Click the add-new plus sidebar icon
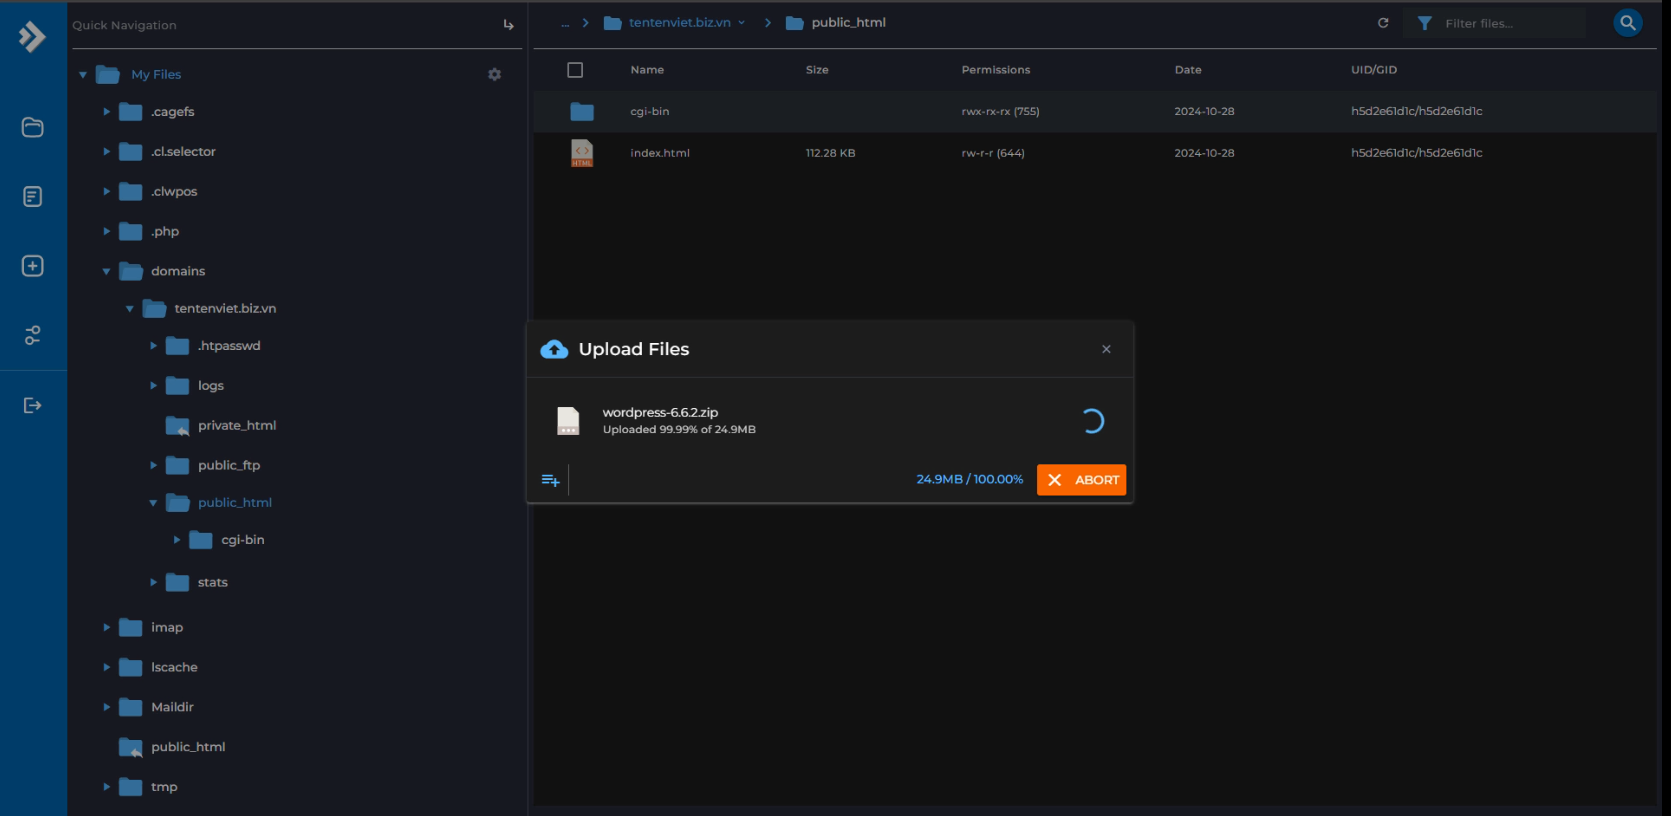 click(33, 266)
